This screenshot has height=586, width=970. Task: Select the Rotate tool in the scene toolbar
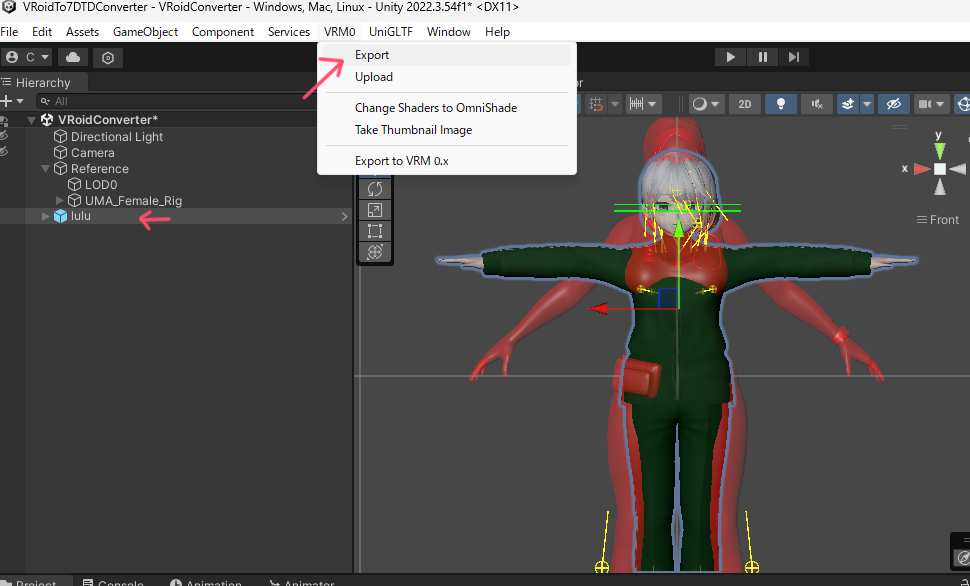click(375, 188)
